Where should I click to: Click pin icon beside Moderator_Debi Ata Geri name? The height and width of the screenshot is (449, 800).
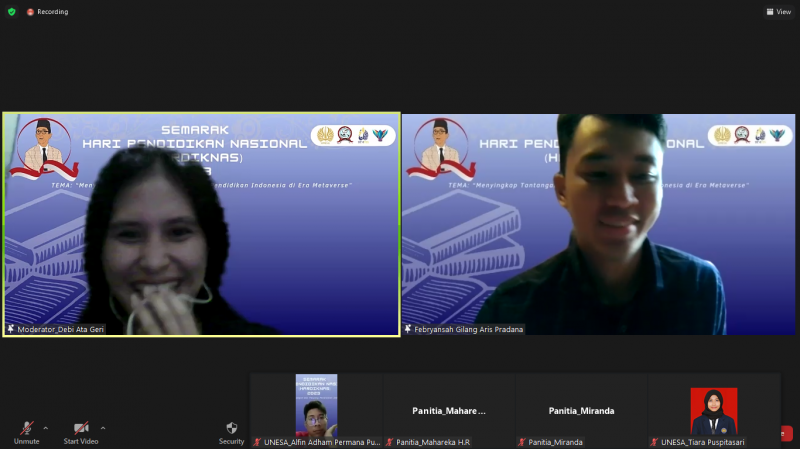(11, 329)
